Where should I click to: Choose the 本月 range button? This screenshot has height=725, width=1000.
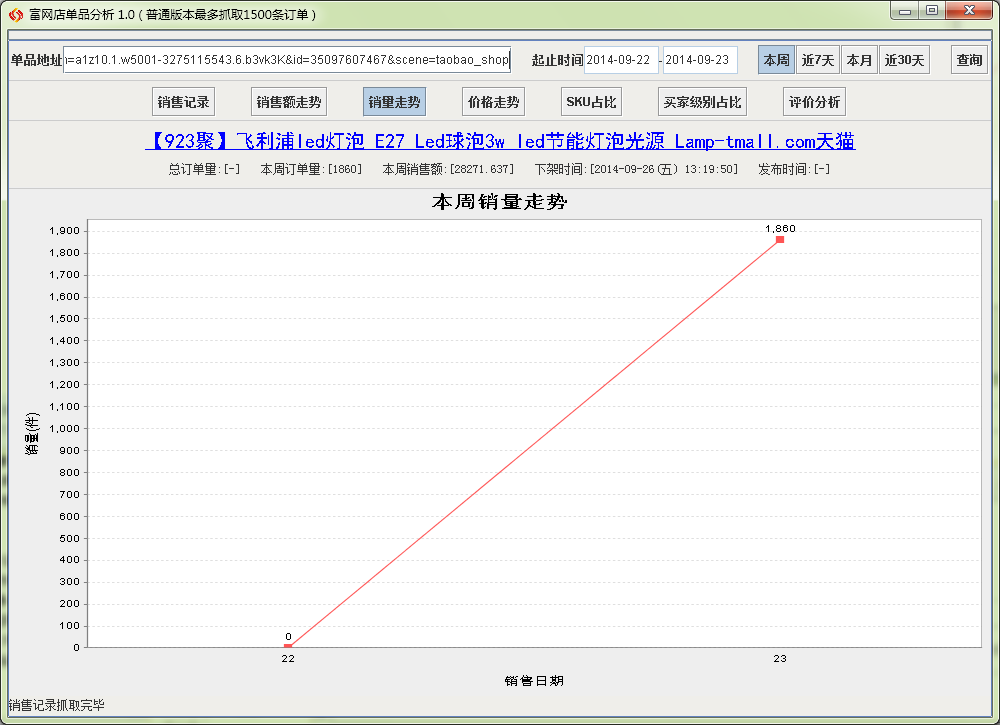point(859,60)
